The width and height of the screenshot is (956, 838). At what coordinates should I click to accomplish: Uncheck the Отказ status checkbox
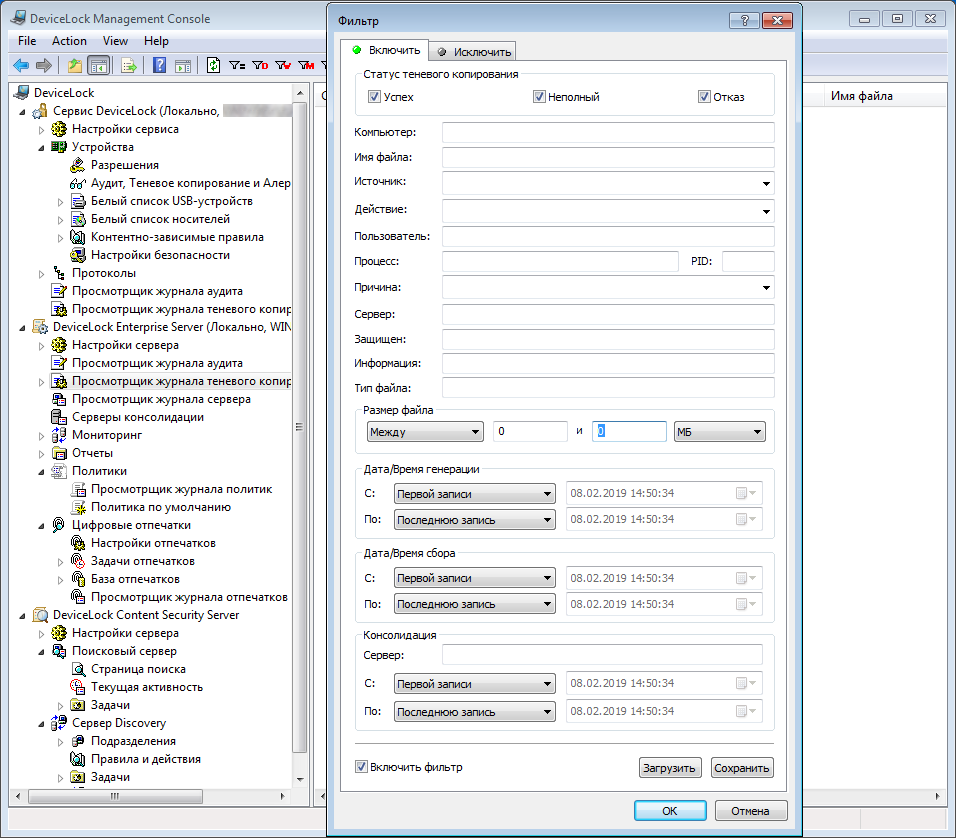pyautogui.click(x=704, y=96)
